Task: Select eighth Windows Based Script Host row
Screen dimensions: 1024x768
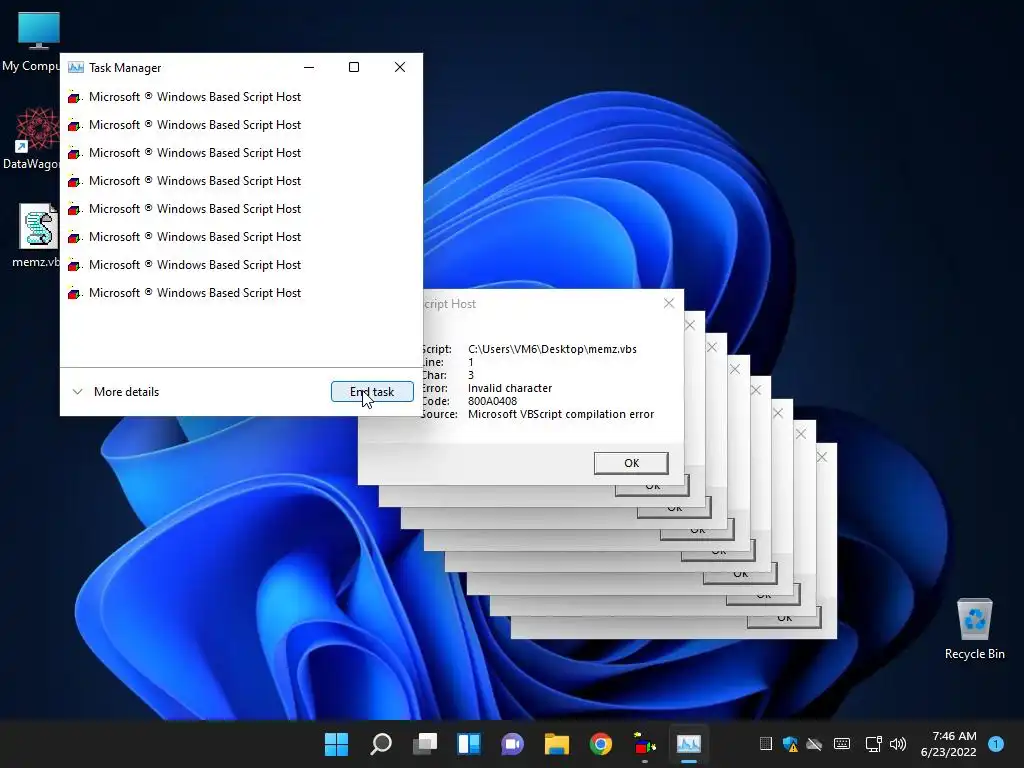Action: point(241,293)
